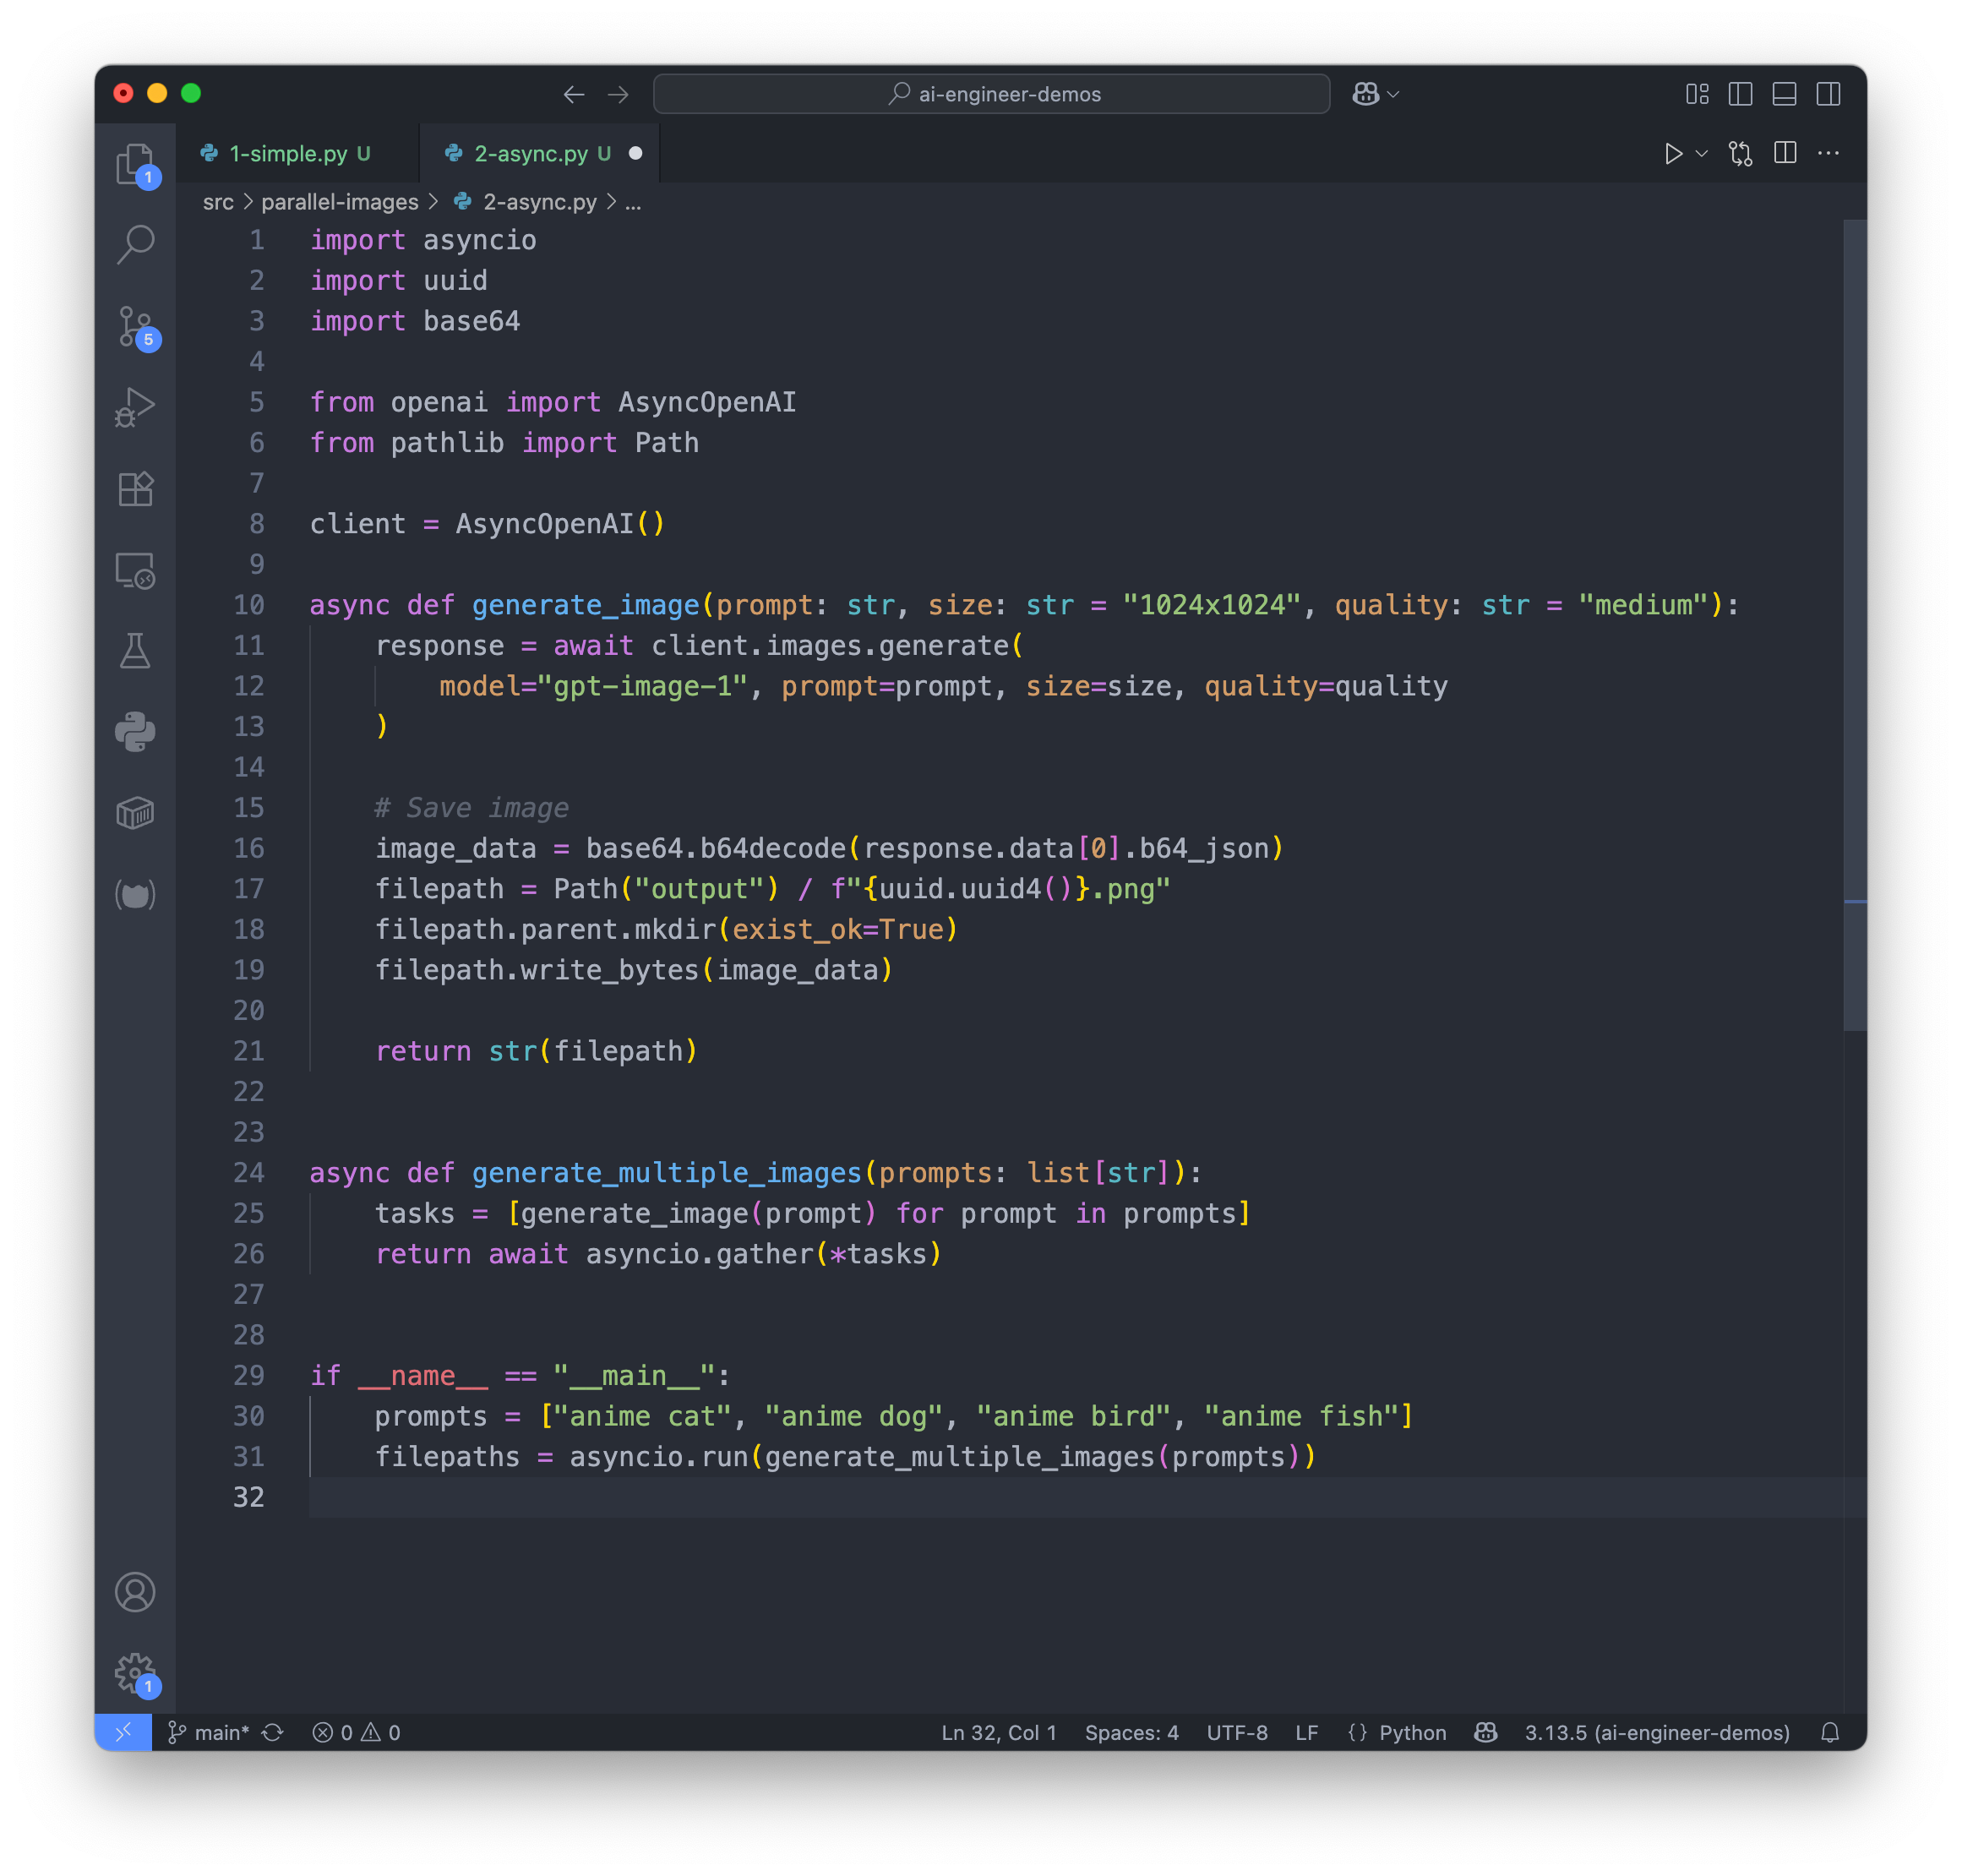Open the Run and Debug view

pos(135,407)
